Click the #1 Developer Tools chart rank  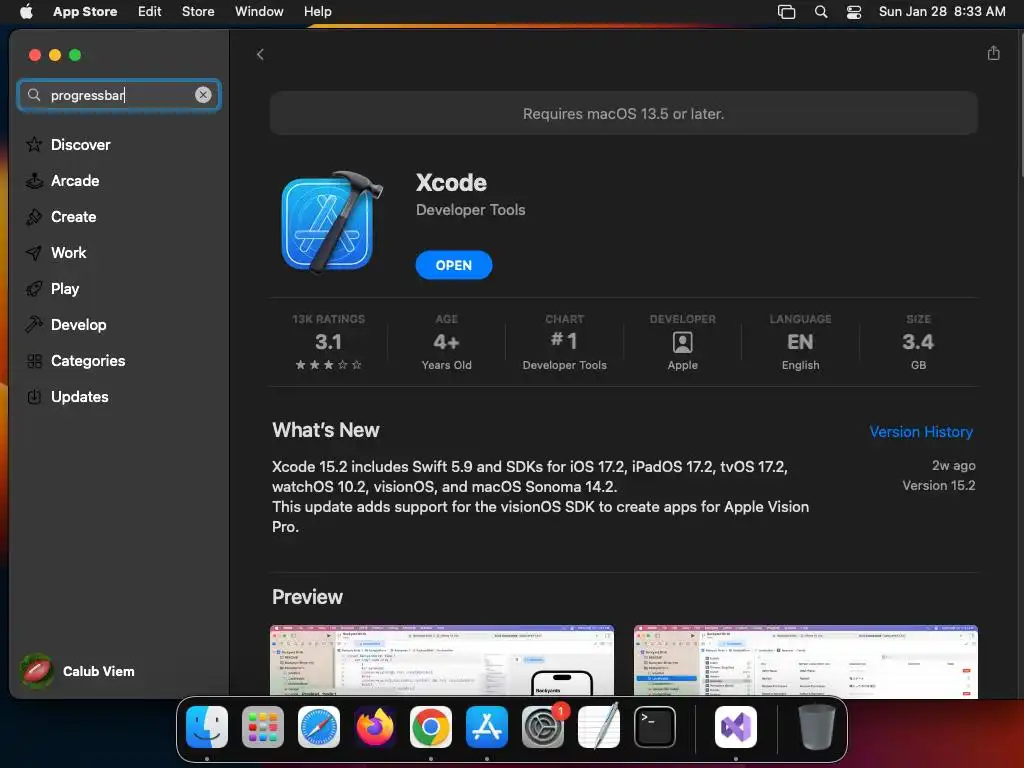point(564,342)
